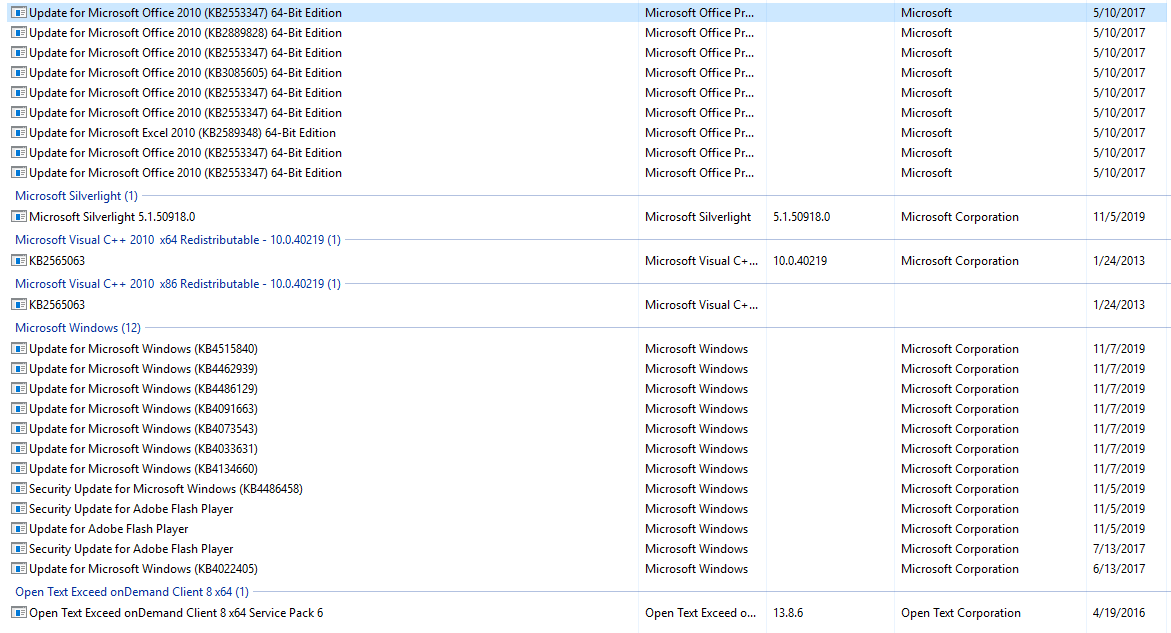Screen dimensions: 1171x633
Task: Select 'Update for Microsoft Windows (KB4134660)' entry
Action: tap(143, 469)
